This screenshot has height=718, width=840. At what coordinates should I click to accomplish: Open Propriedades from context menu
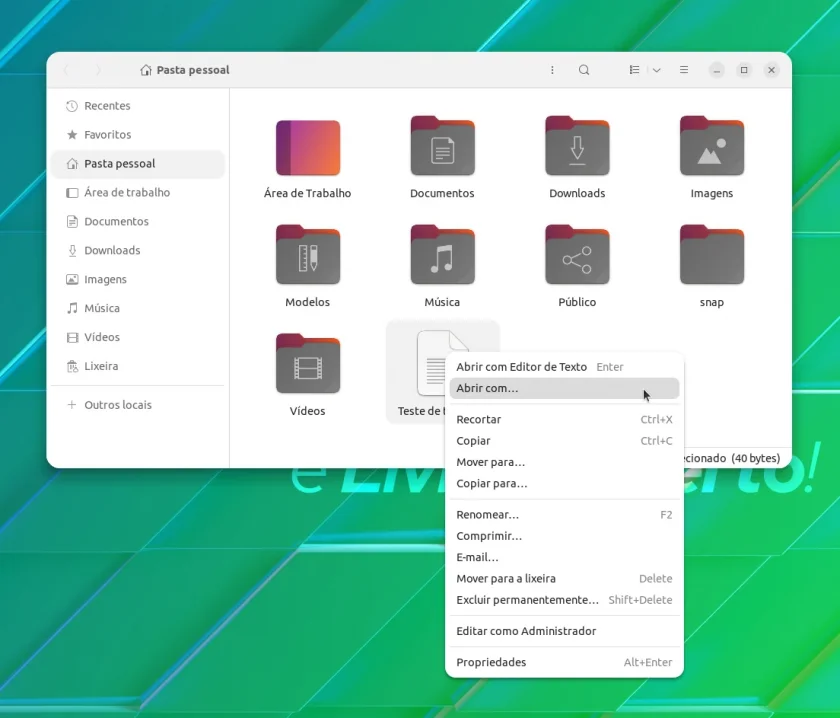click(564, 662)
